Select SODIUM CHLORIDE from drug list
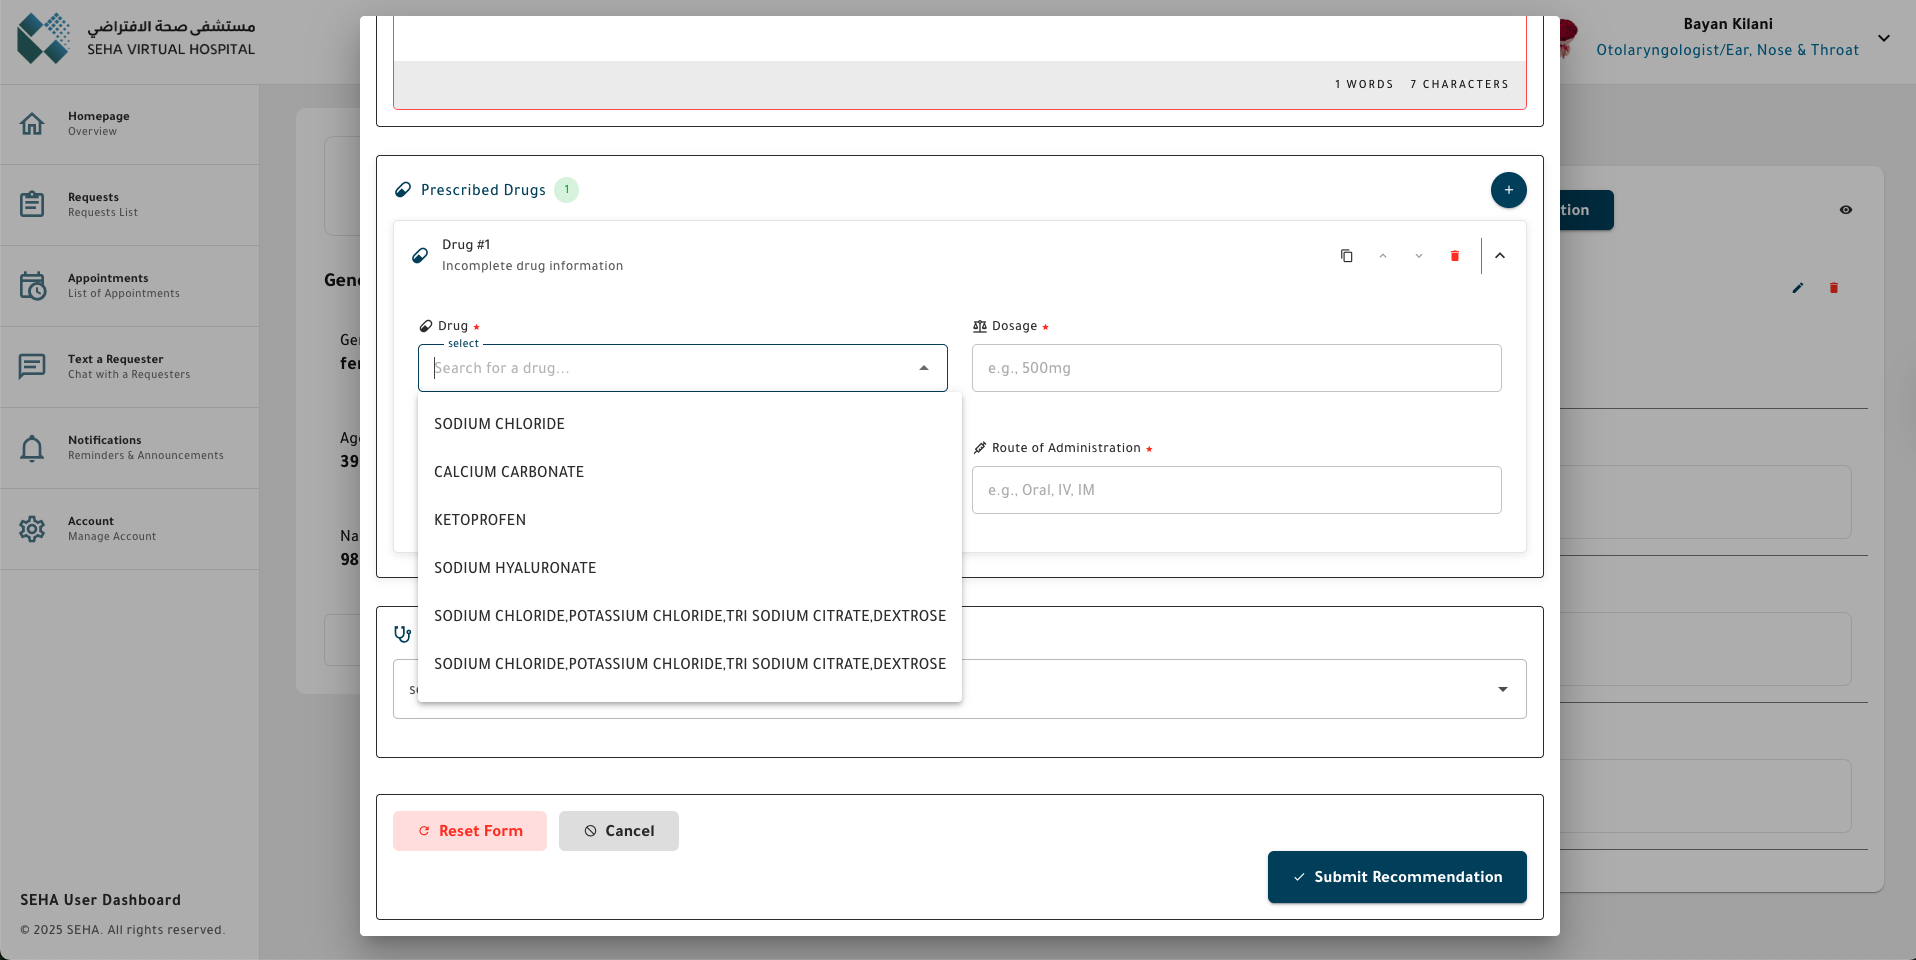The height and width of the screenshot is (960, 1916). click(x=499, y=424)
